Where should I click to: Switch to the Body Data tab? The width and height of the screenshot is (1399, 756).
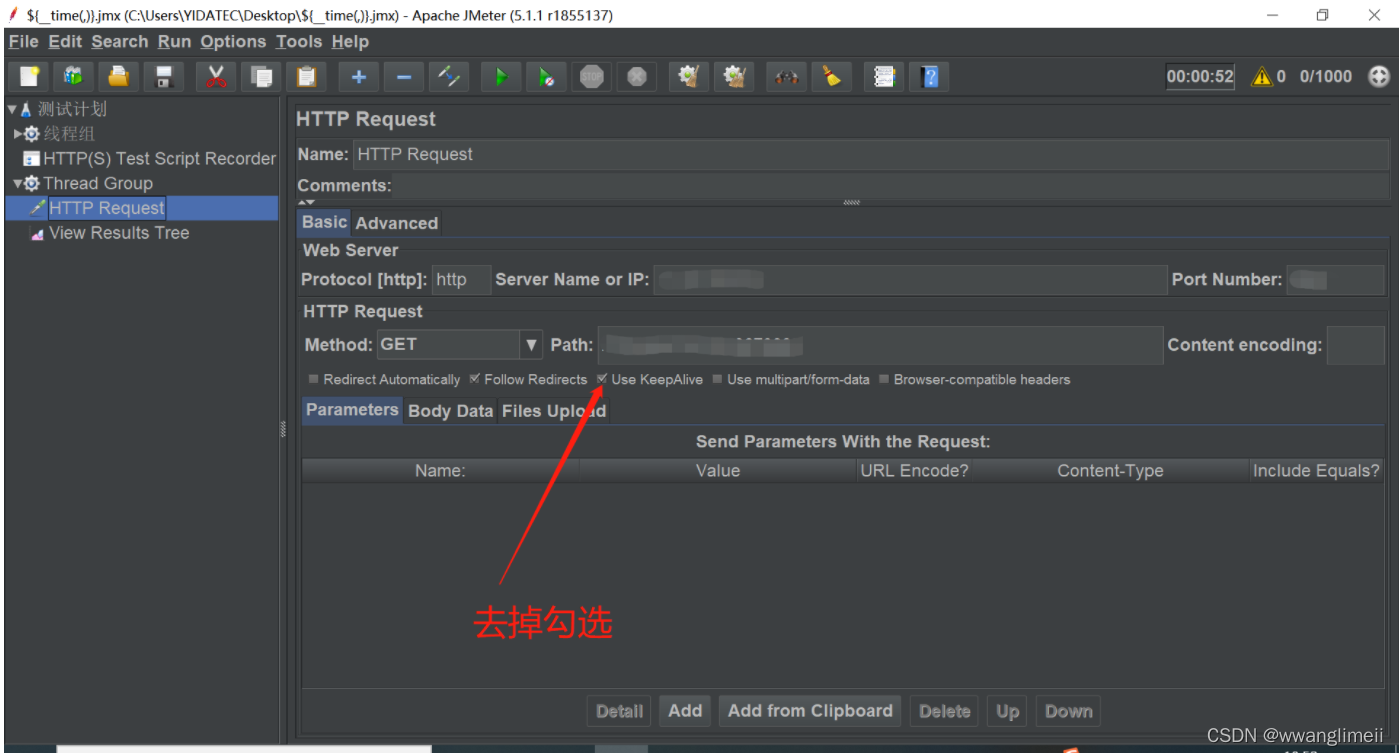[x=450, y=411]
